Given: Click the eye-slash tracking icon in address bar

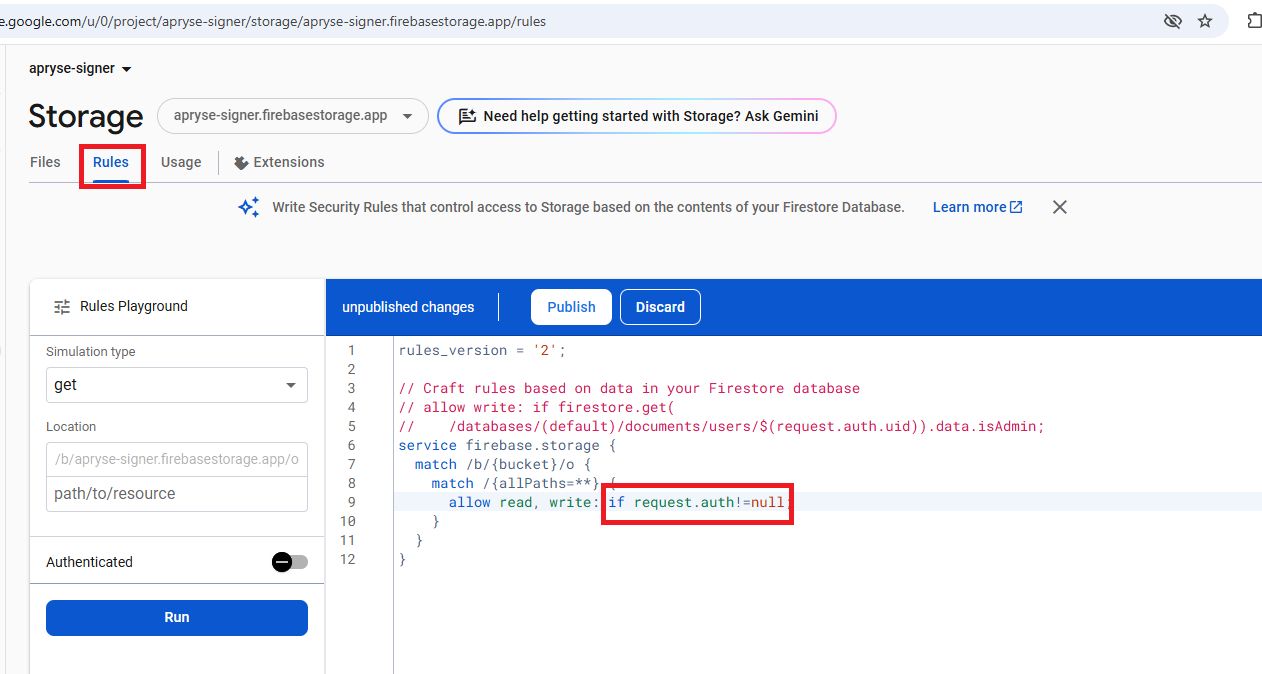Looking at the screenshot, I should click(1173, 21).
